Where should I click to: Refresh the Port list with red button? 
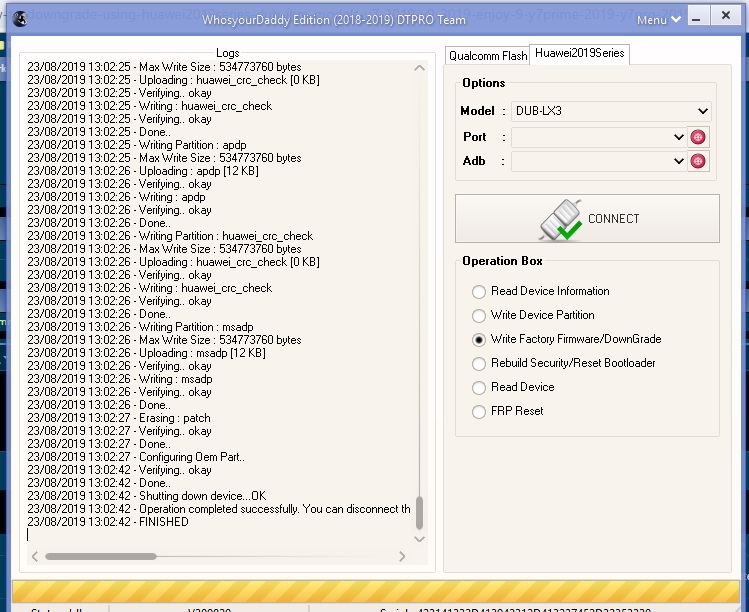(x=698, y=137)
